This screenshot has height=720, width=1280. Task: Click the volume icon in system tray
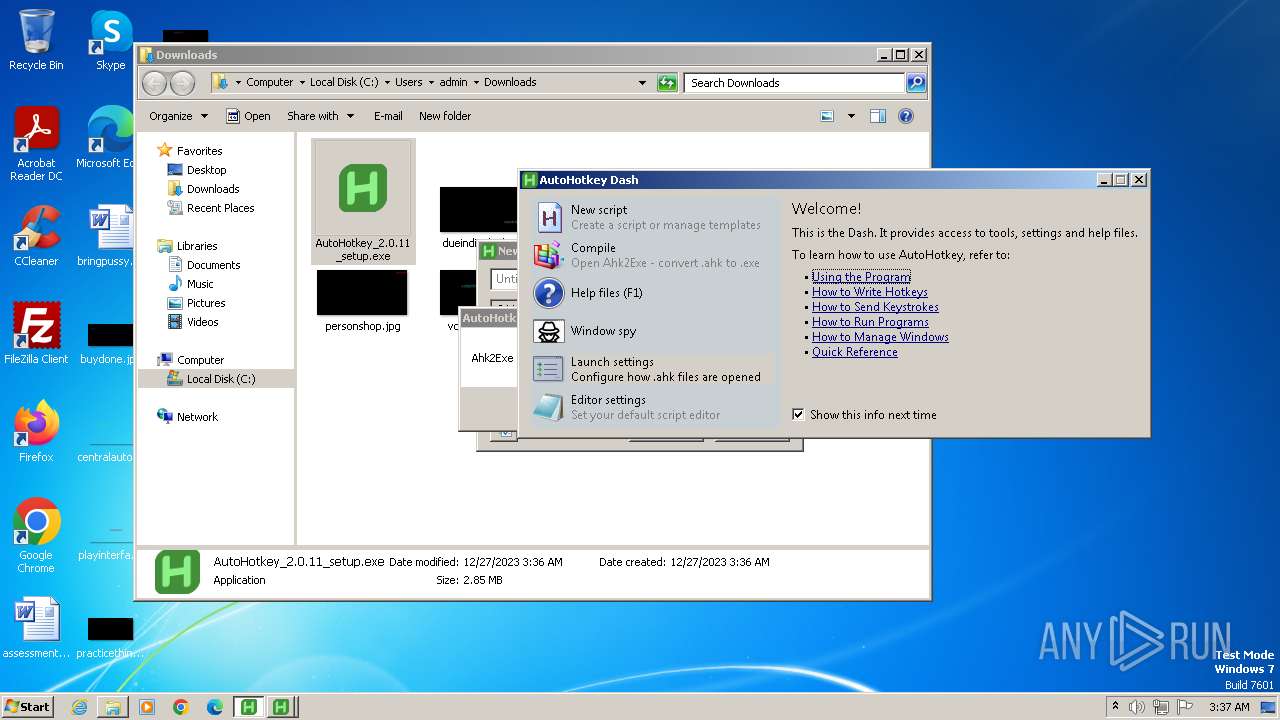[x=1137, y=707]
